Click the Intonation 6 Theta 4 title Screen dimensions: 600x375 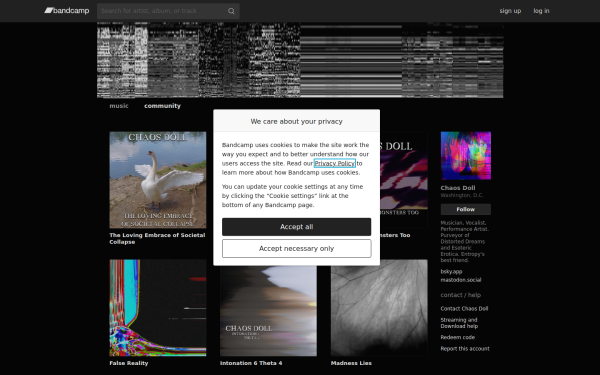[251, 363]
